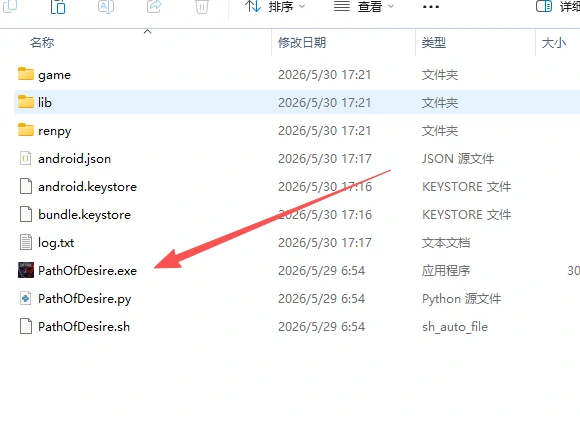
Task: Click the rename toolbar icon
Action: 106,7
